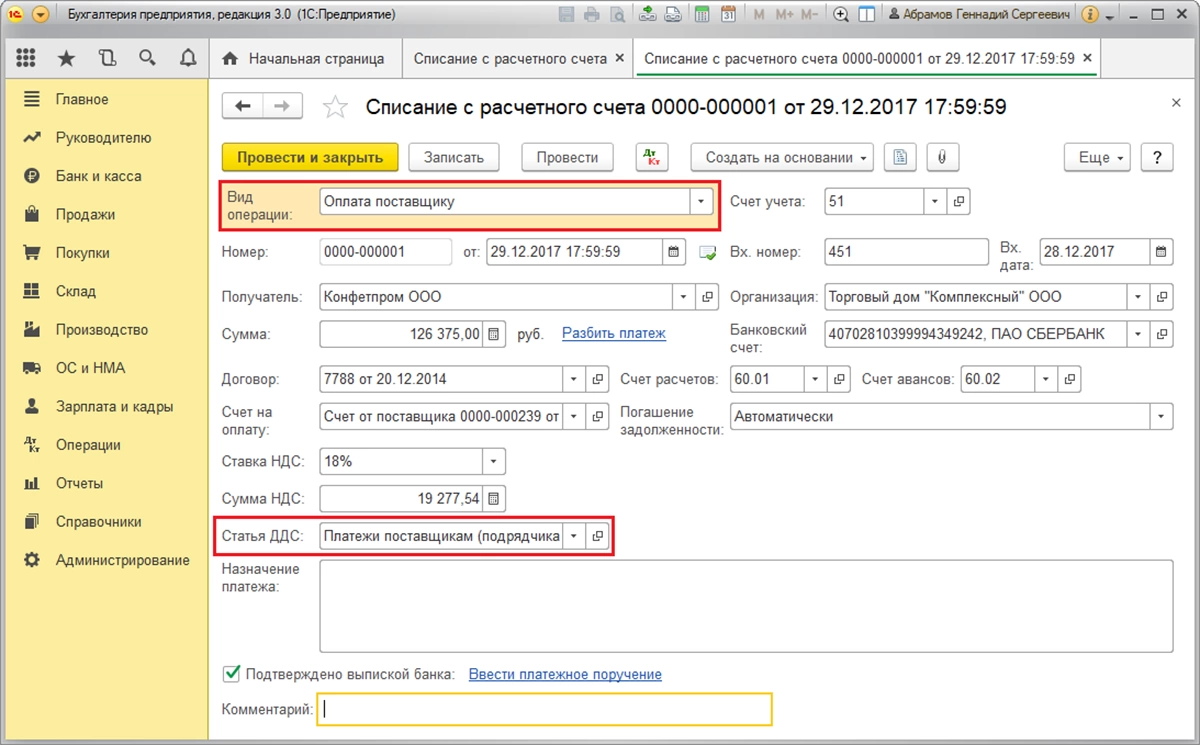This screenshot has width=1200, height=745.
Task: Open the sections grid menu icon
Action: (27, 58)
